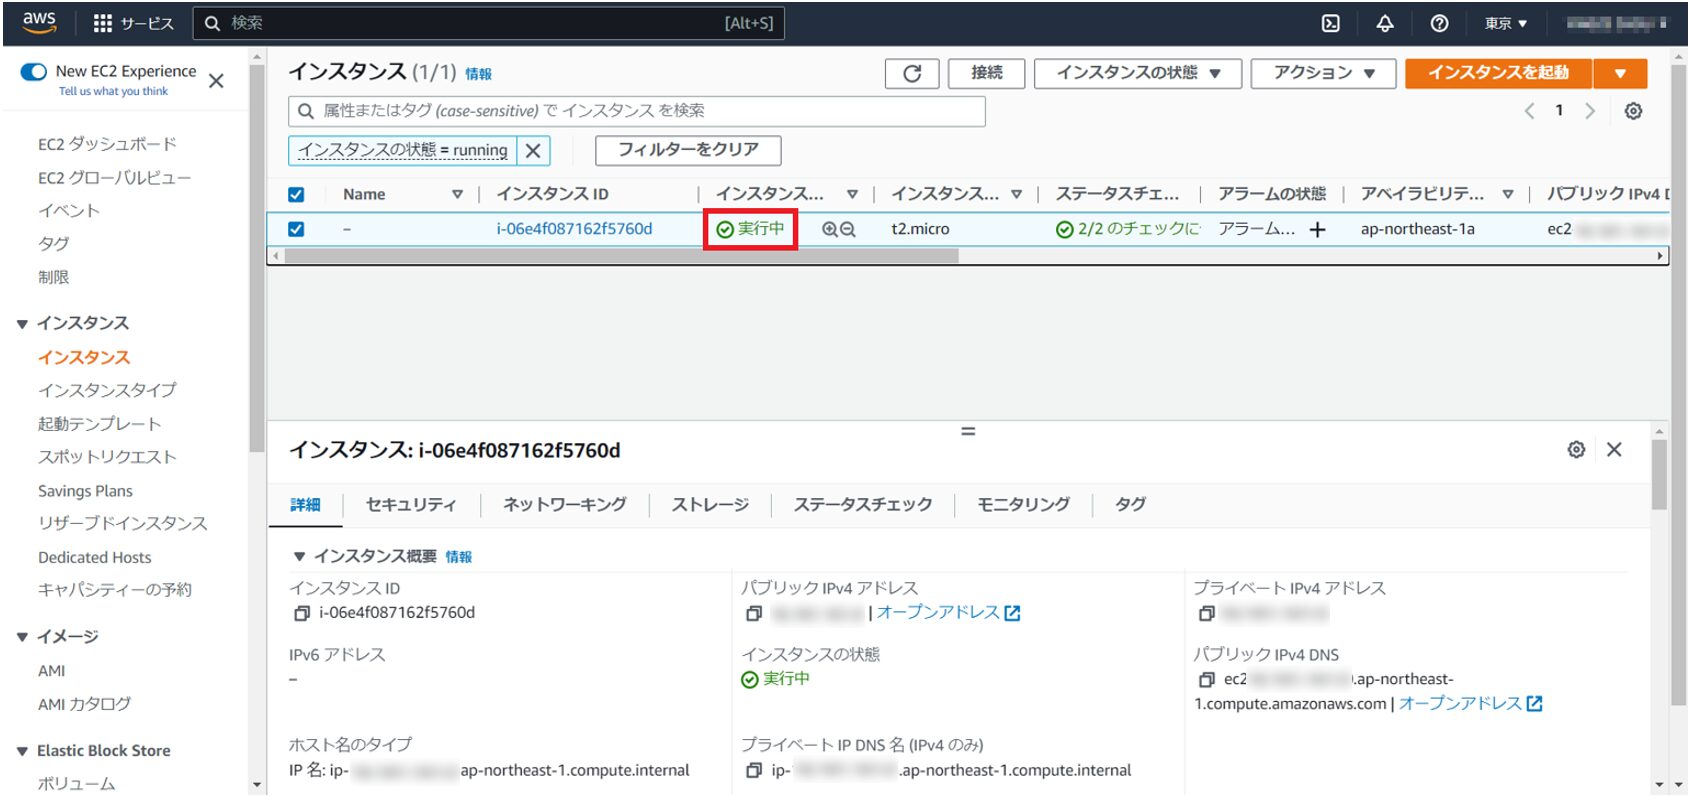Toggle the New EC2 Experience switch

[34, 71]
